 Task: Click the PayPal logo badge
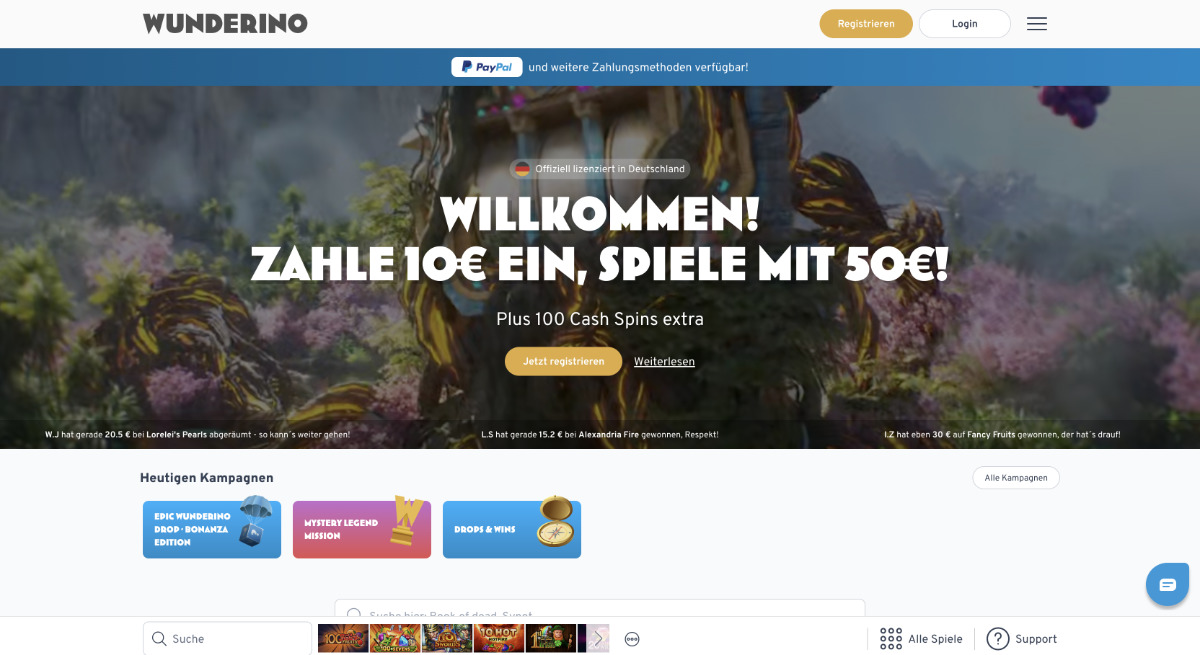pos(487,67)
